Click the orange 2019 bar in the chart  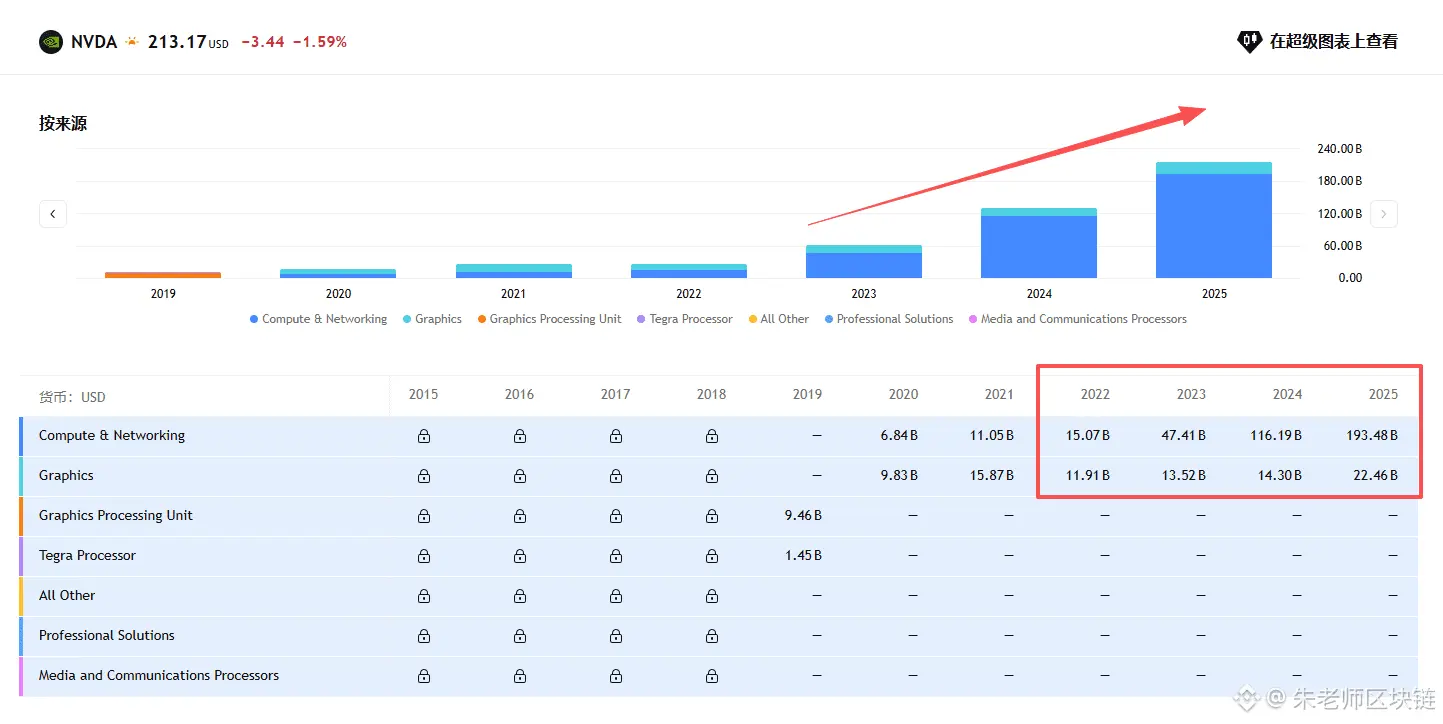tap(163, 275)
